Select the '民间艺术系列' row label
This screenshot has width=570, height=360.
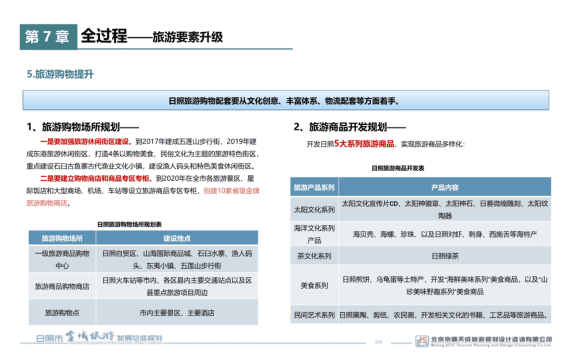314,315
